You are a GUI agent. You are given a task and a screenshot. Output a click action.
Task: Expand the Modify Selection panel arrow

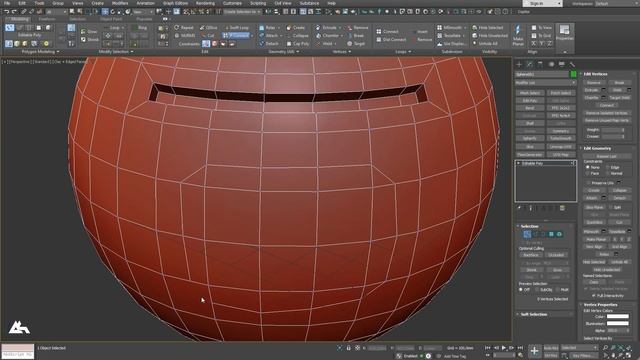point(132,52)
